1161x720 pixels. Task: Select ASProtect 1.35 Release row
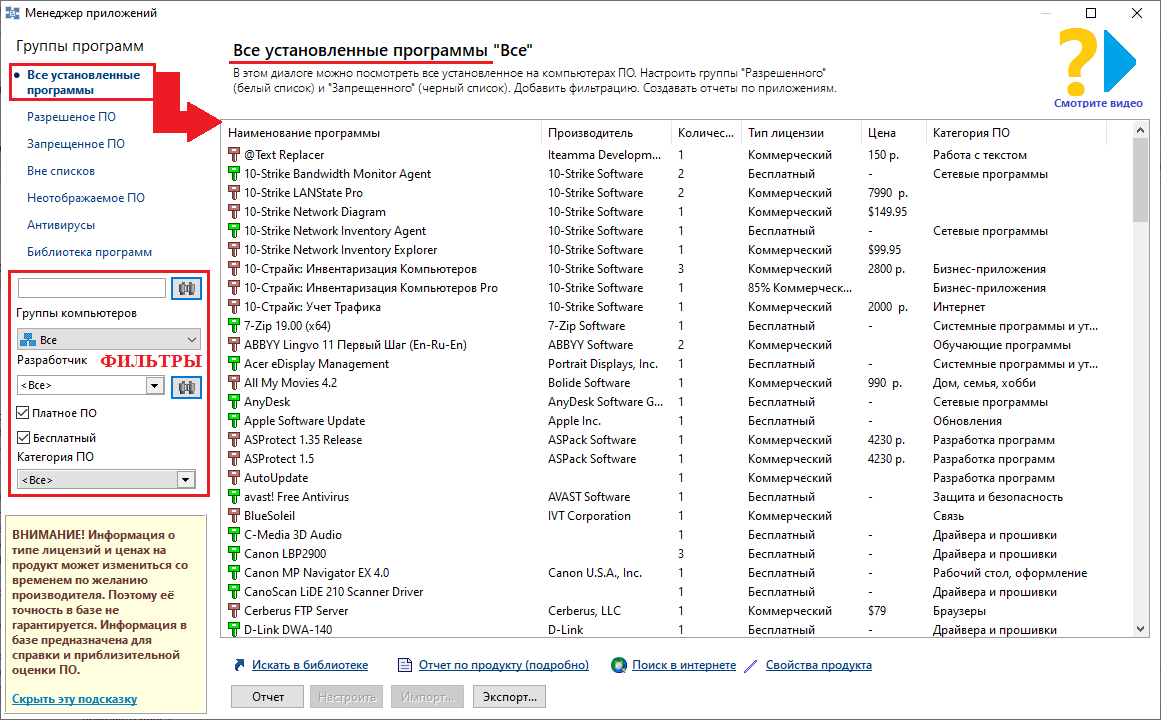click(x=677, y=440)
